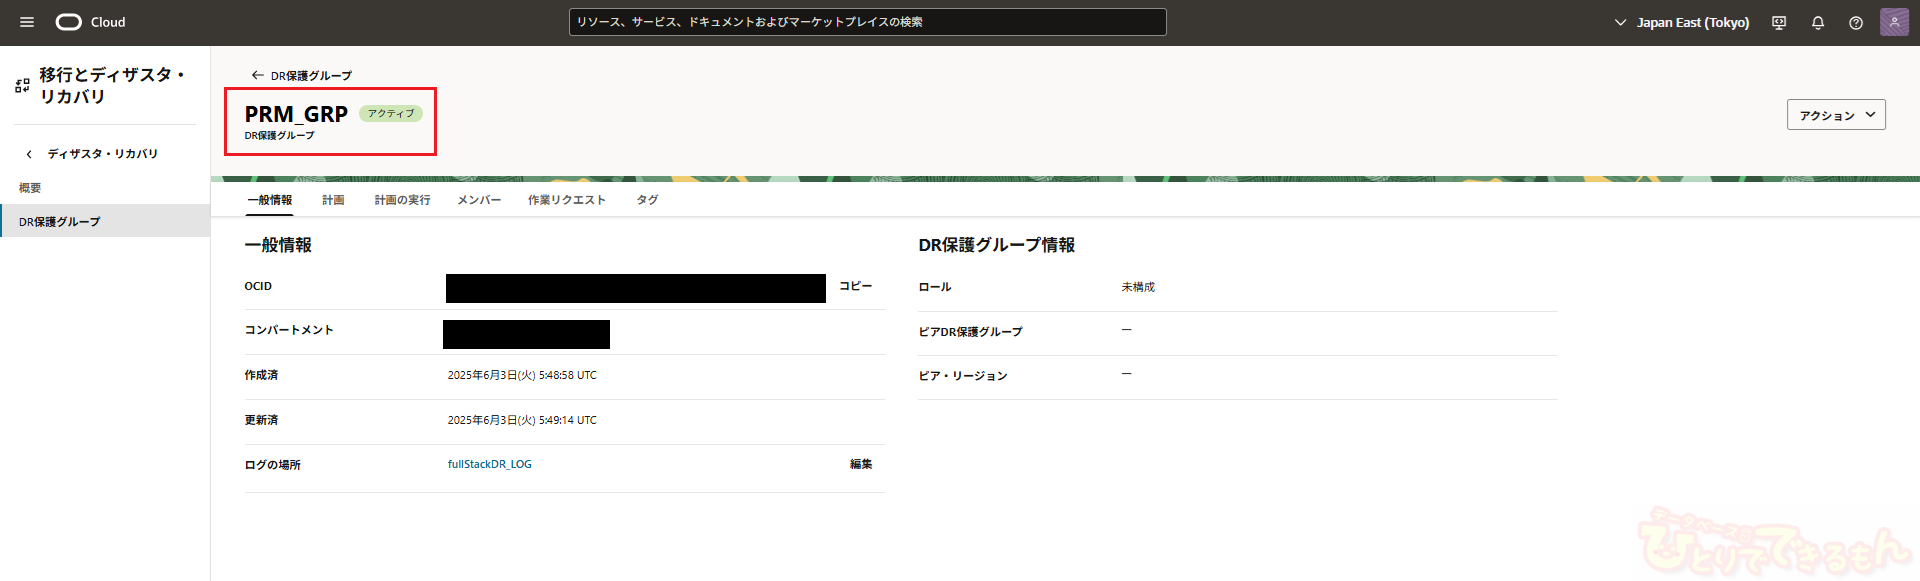Image resolution: width=1920 pixels, height=581 pixels.
Task: Switch to the 計画 tab
Action: tap(333, 200)
